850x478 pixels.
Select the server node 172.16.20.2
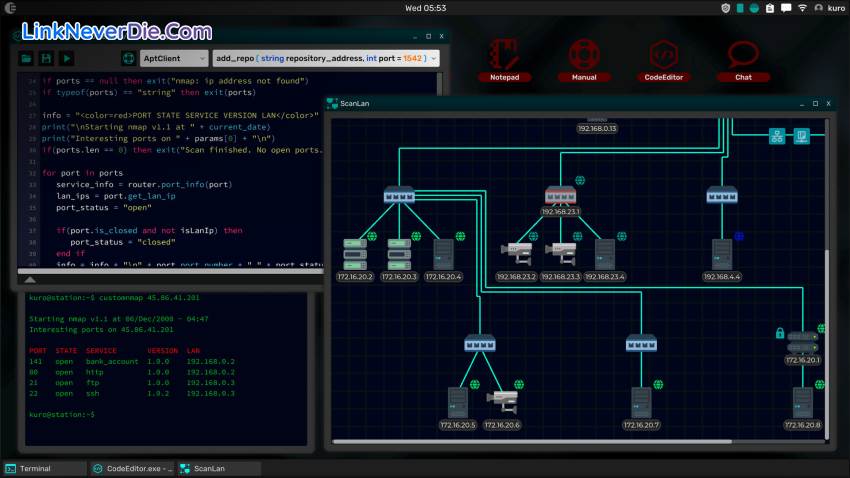click(x=354, y=254)
